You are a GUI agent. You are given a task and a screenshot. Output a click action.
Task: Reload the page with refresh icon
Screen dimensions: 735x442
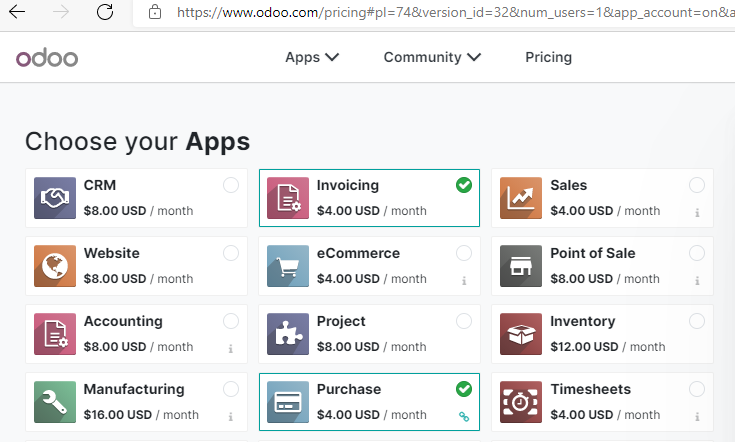(x=105, y=12)
